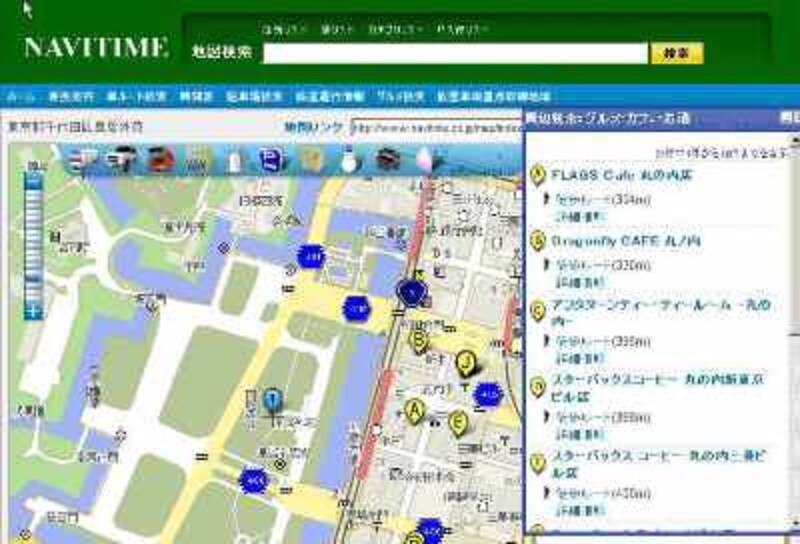
Task: Click blue hexagon marker right of marker J
Action: click(x=488, y=395)
